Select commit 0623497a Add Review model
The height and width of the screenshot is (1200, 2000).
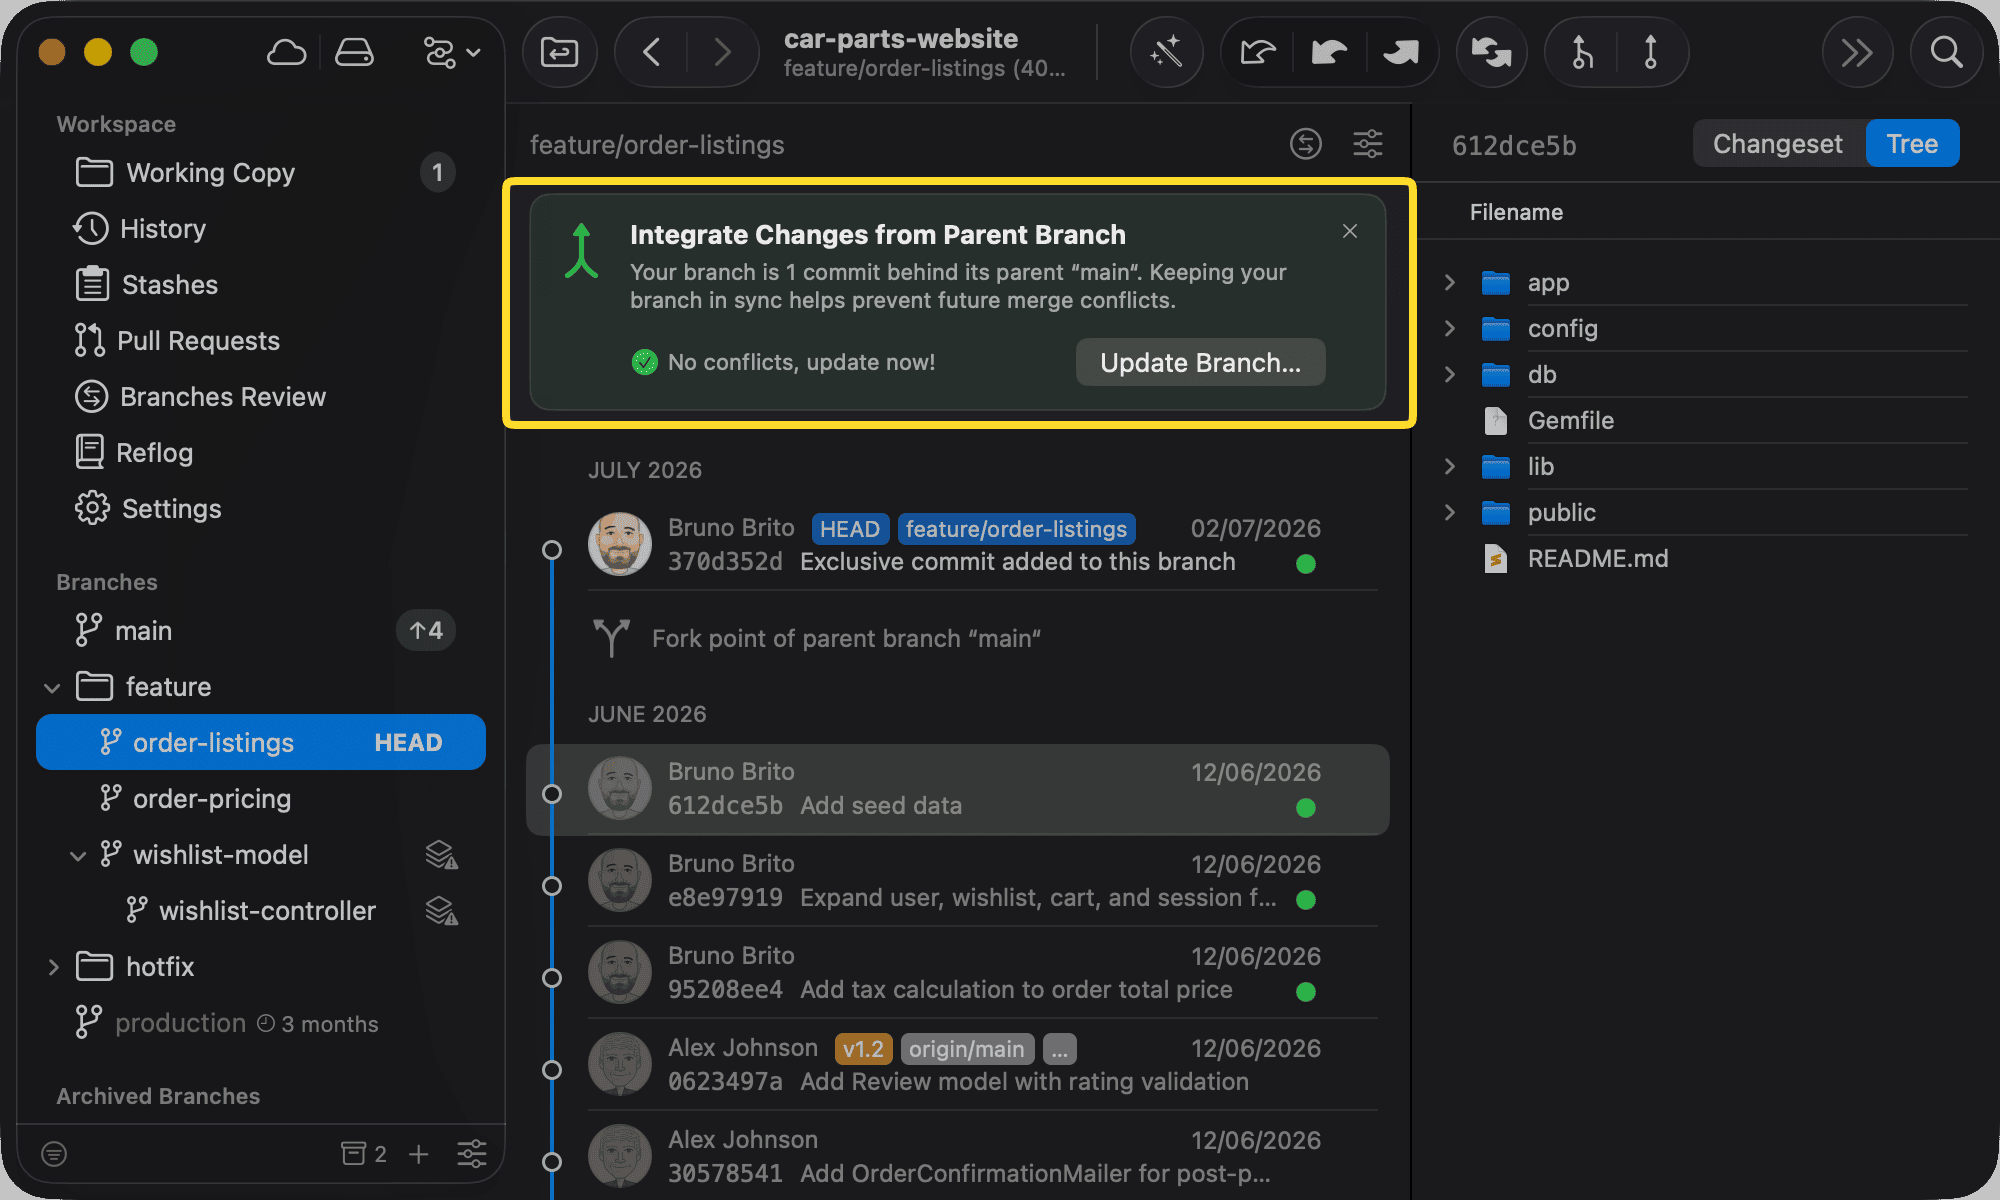point(957,1065)
